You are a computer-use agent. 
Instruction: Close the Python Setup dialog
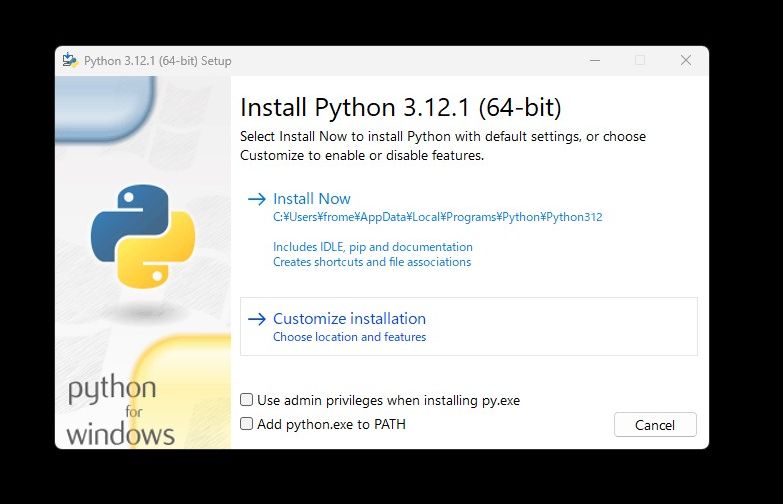(686, 60)
